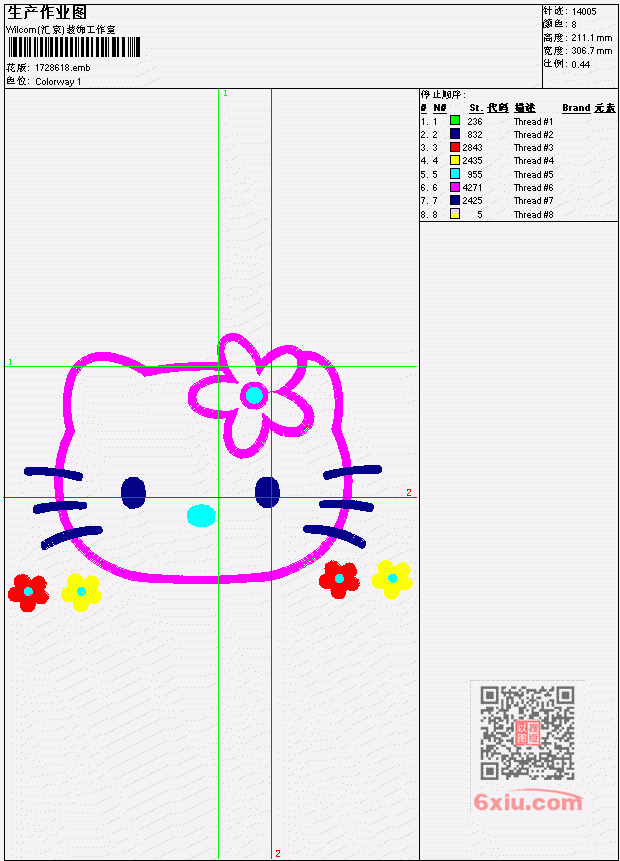Viewport: 620px width, 861px height.
Task: Click the Thread #1 description
Action: point(533,122)
